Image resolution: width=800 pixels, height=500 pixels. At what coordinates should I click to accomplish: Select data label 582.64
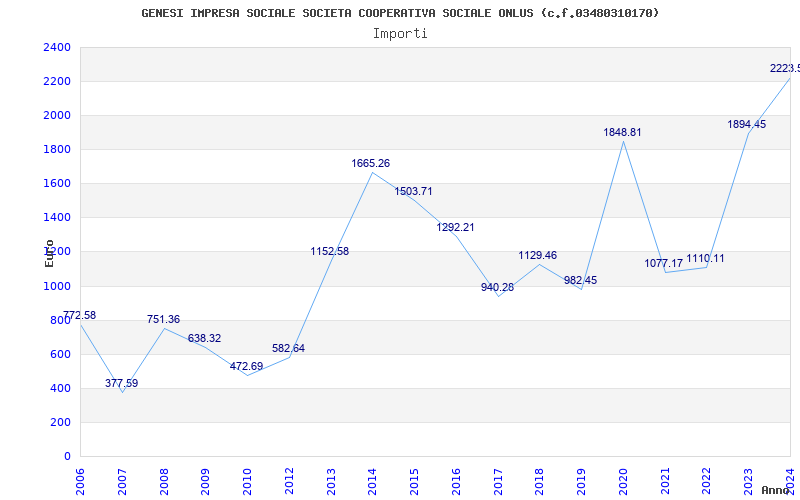click(x=288, y=348)
